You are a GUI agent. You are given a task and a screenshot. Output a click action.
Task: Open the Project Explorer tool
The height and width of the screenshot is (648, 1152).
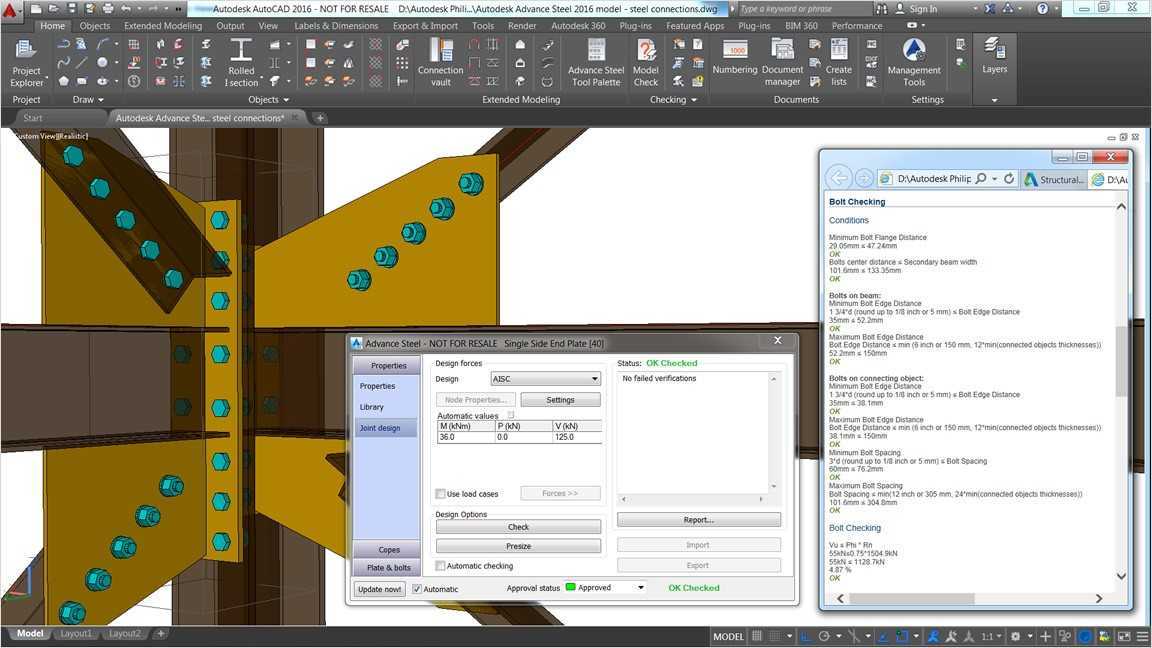coord(26,62)
